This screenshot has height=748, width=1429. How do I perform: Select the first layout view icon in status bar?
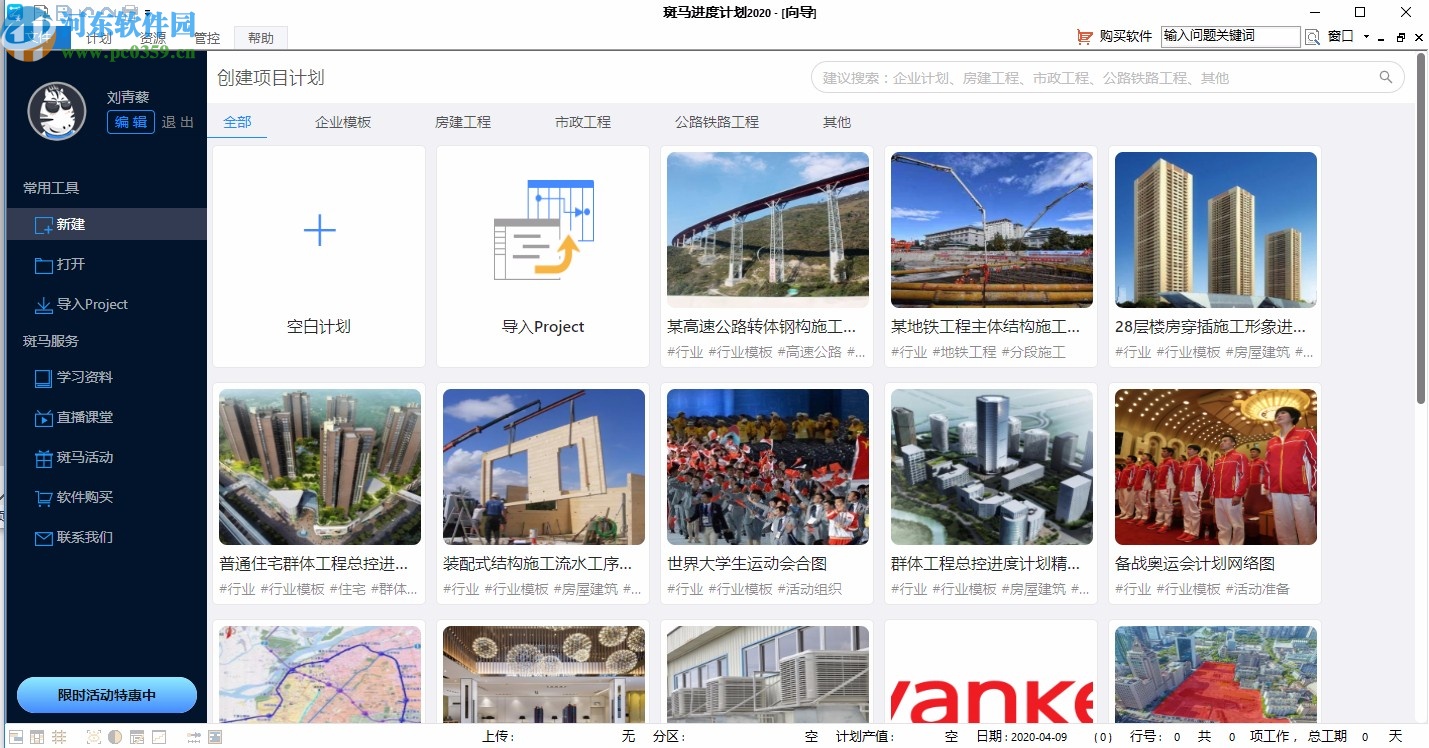(x=16, y=736)
